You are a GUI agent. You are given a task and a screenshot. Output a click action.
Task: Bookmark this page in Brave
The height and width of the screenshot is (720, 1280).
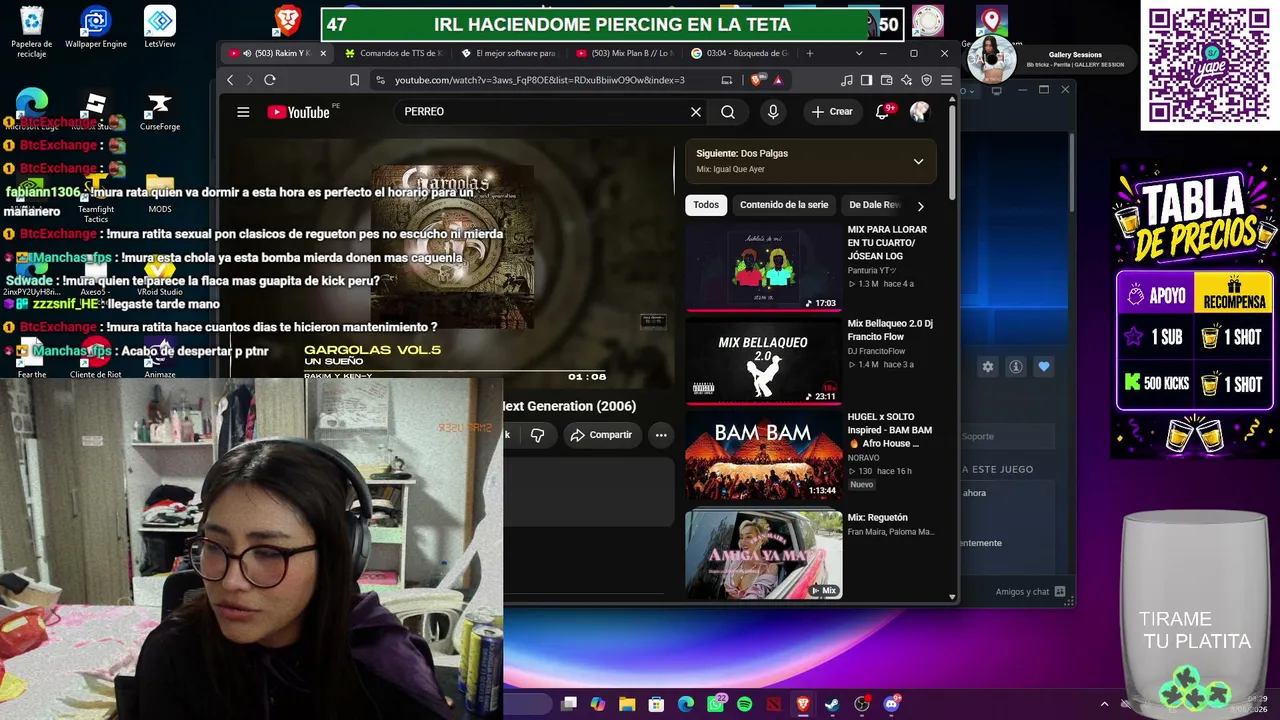[354, 80]
